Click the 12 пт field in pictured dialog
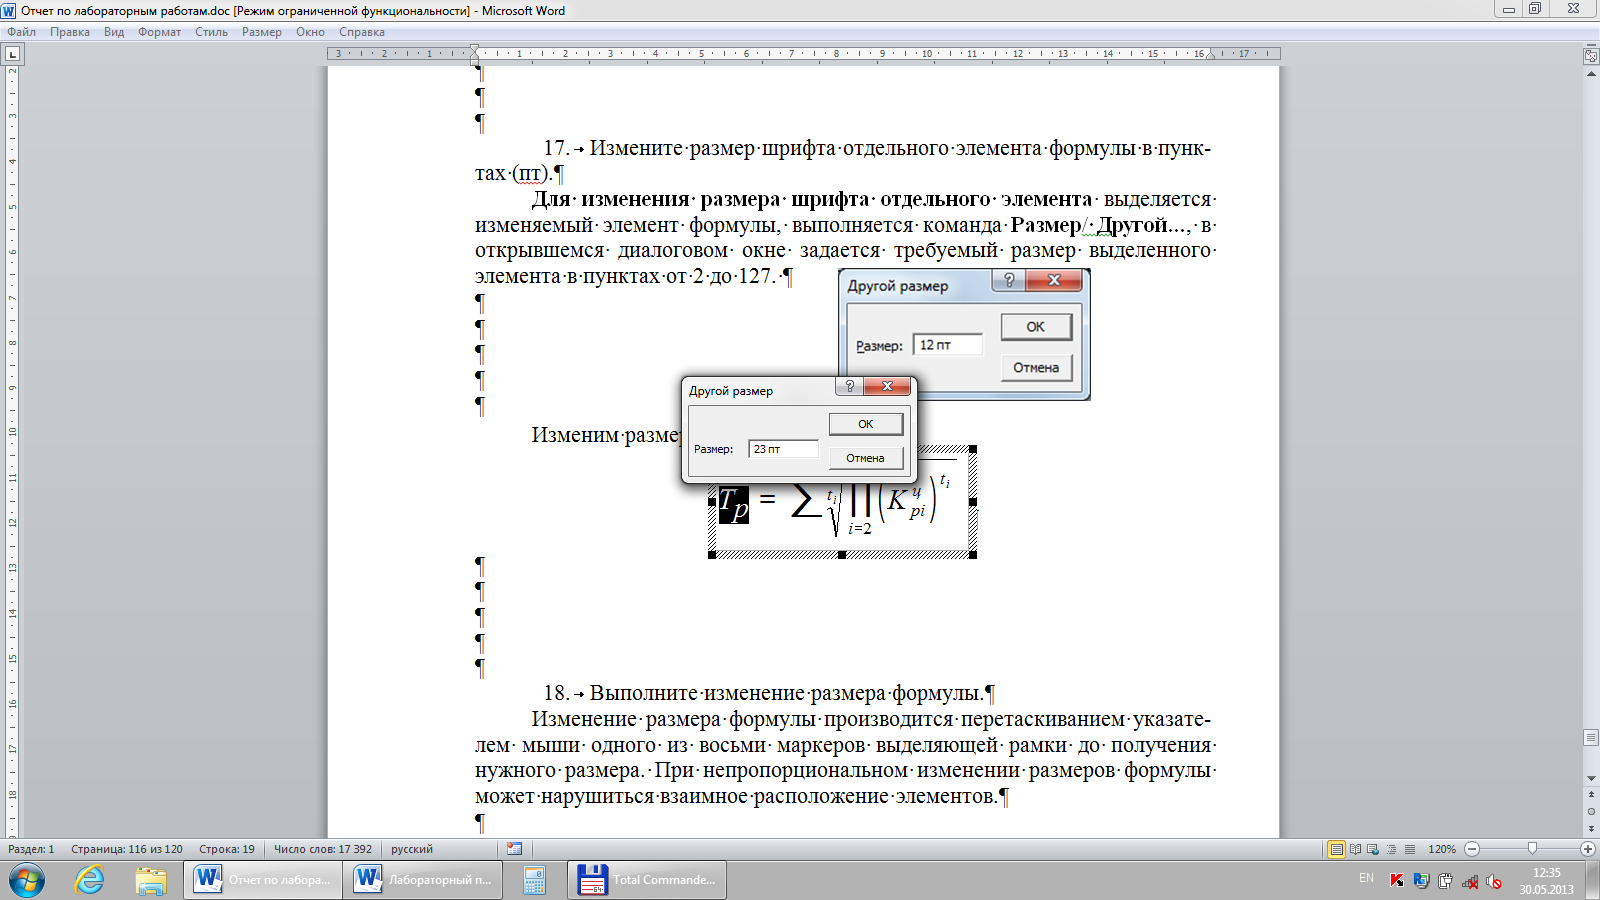Screen dimensions: 1600x900 pos(948,345)
